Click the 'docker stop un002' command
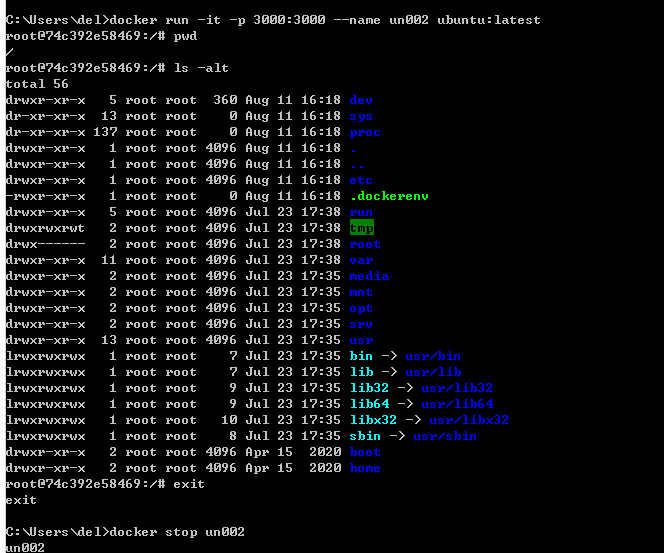 coord(177,532)
